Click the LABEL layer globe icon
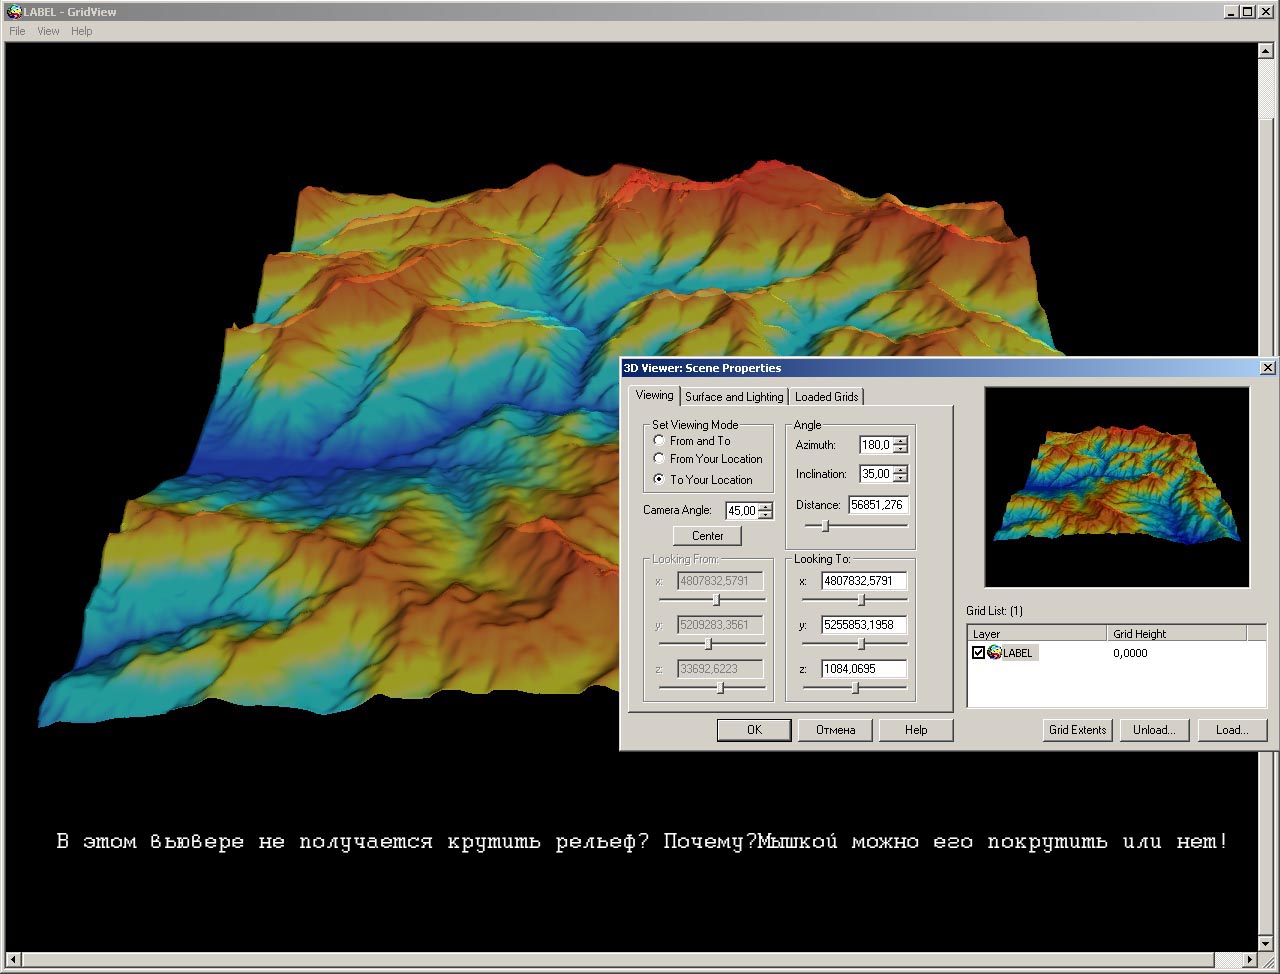This screenshot has height=974, width=1280. click(x=995, y=653)
